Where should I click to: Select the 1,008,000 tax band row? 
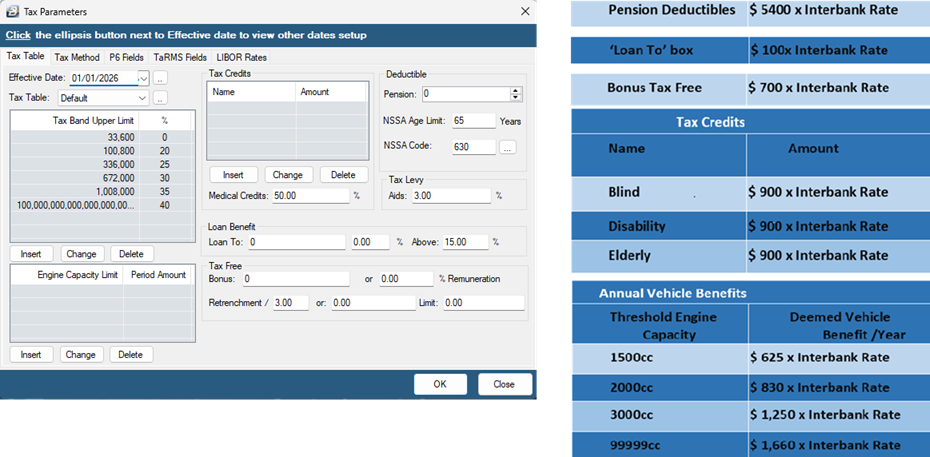point(101,191)
